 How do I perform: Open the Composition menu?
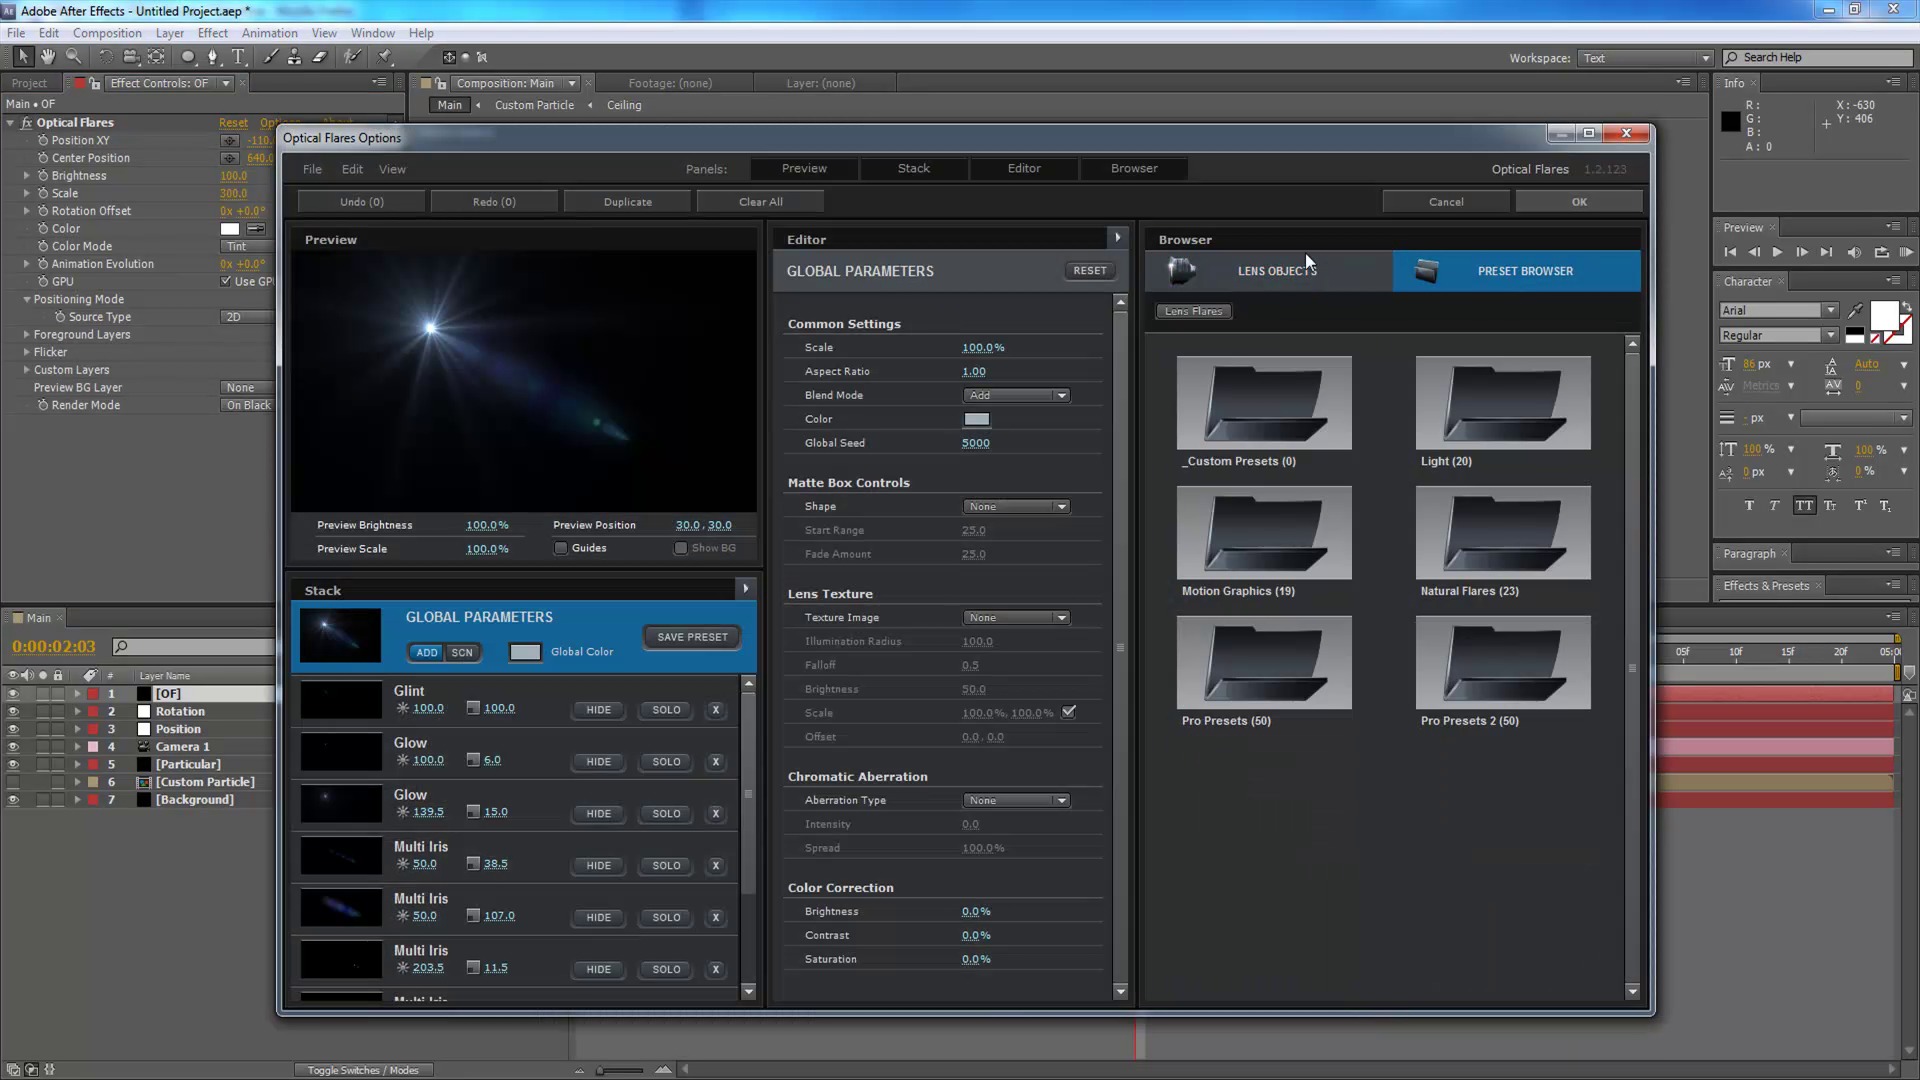(107, 33)
